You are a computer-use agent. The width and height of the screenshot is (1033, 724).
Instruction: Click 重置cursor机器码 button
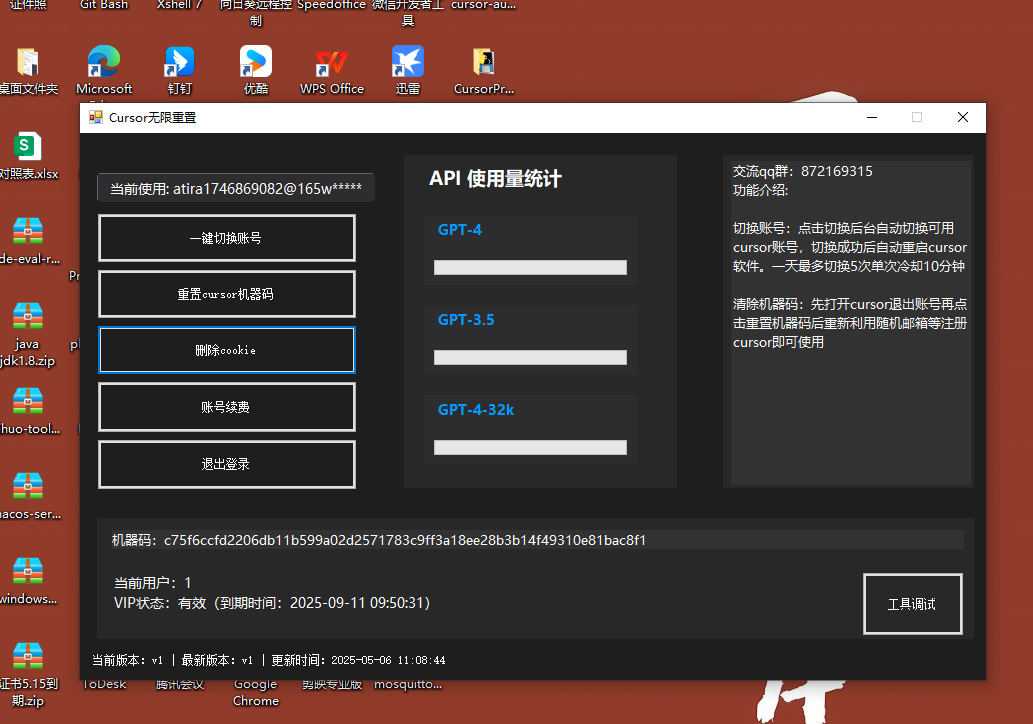[x=227, y=294]
